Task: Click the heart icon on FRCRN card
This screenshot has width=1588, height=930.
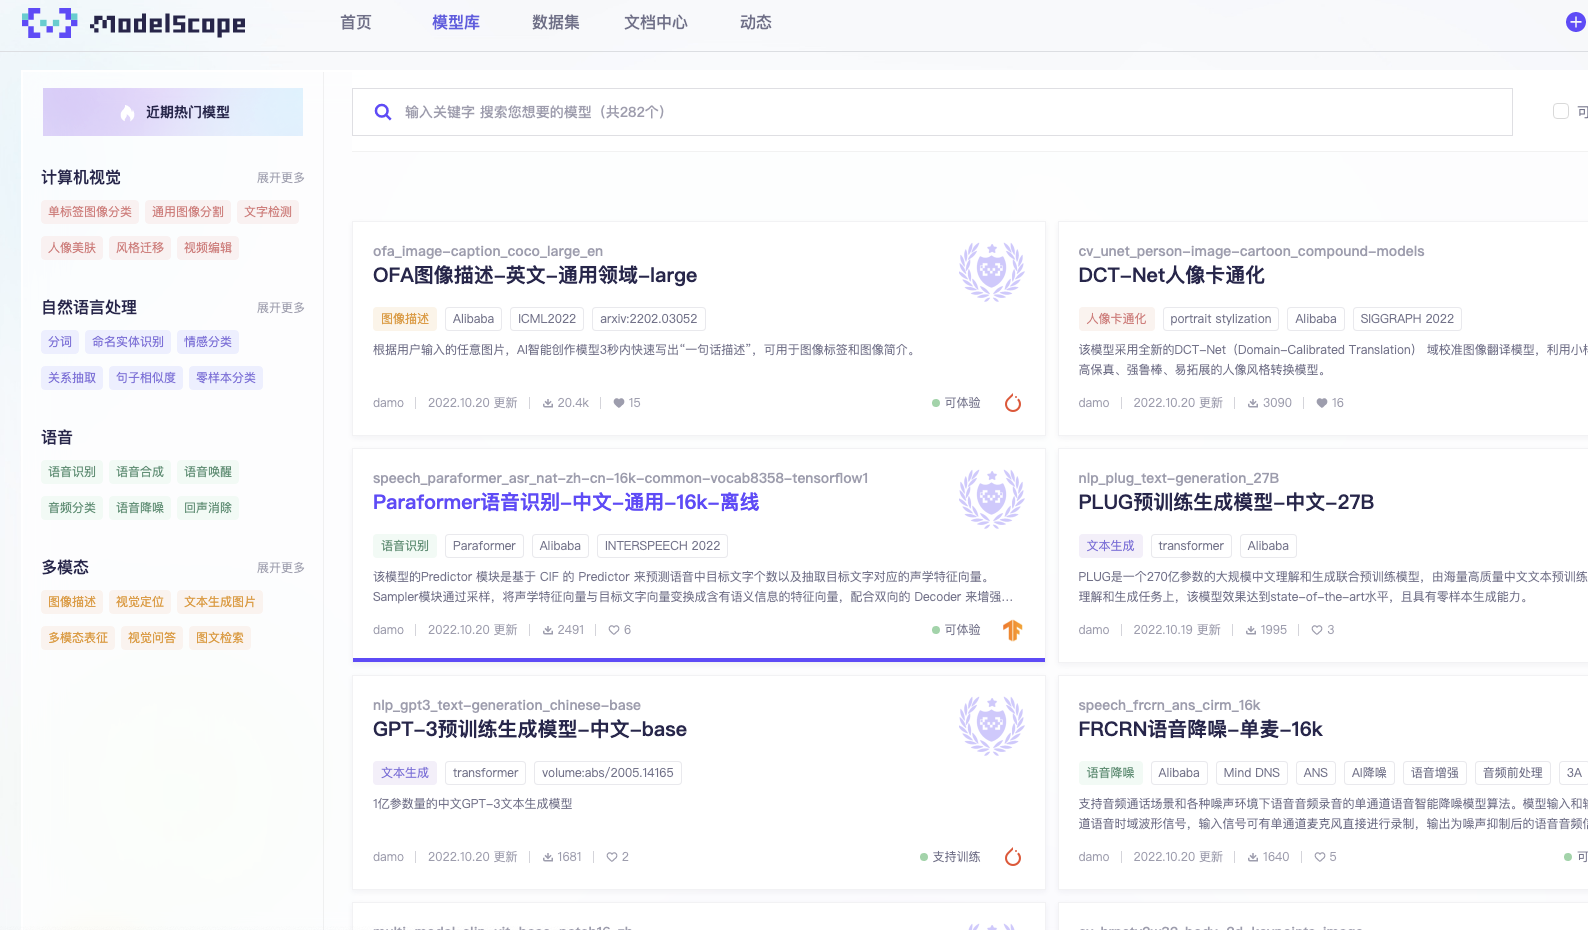Action: click(1320, 857)
